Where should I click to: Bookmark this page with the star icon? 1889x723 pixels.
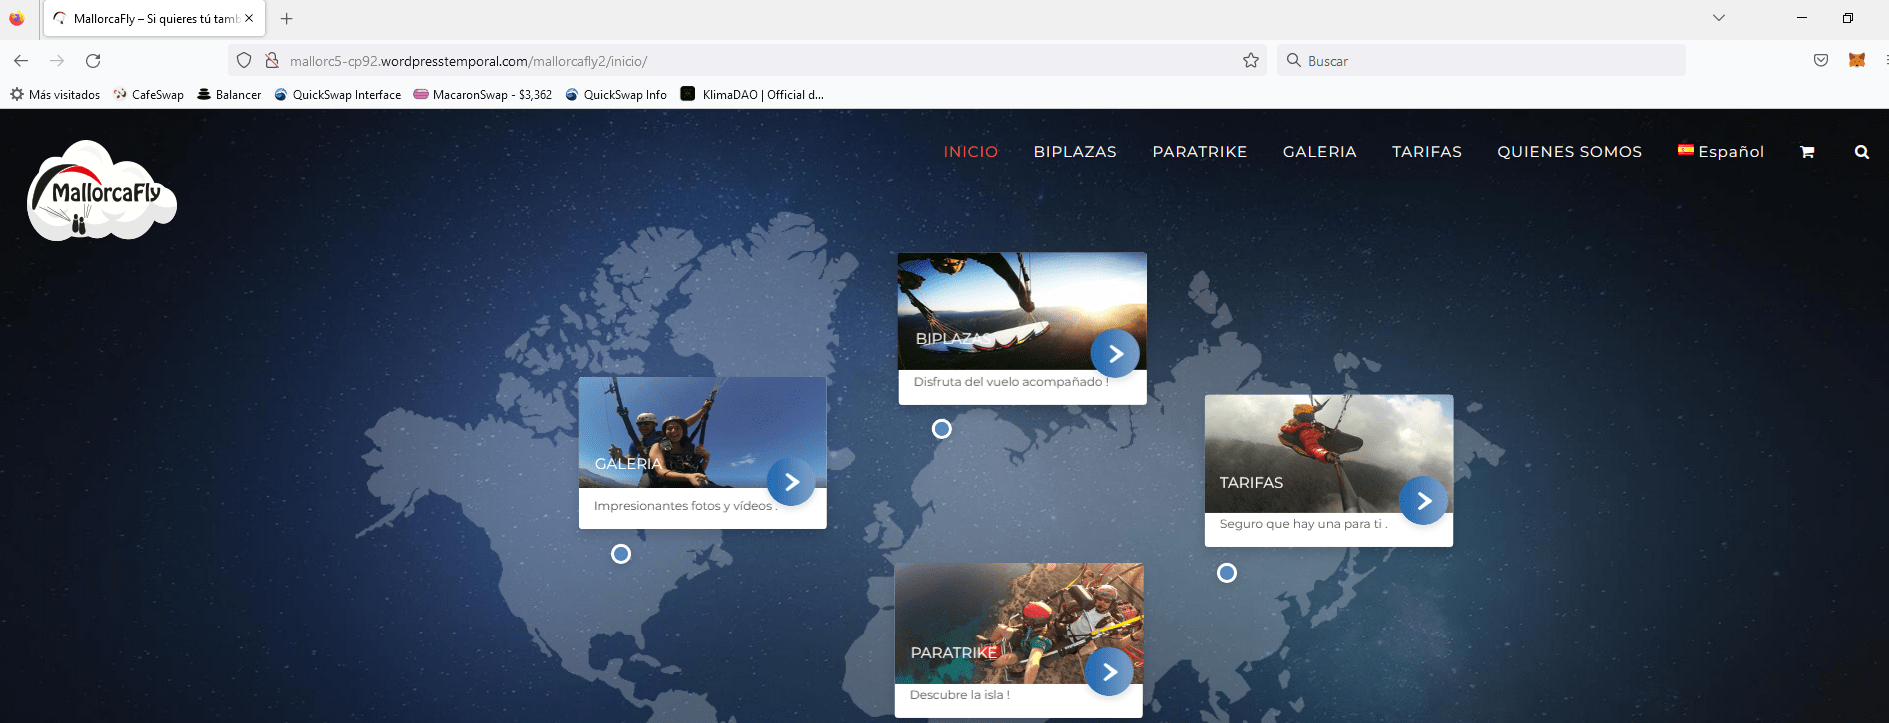tap(1250, 61)
